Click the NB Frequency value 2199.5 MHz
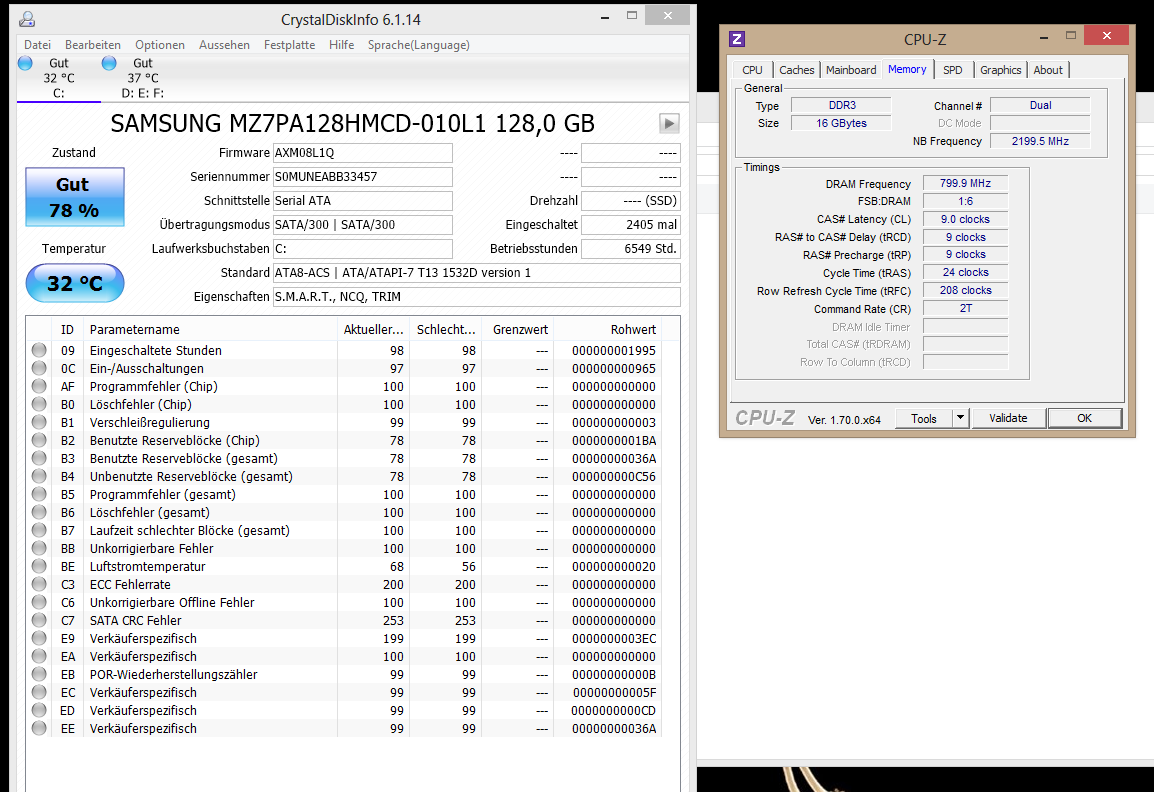The width and height of the screenshot is (1154, 792). [1040, 141]
